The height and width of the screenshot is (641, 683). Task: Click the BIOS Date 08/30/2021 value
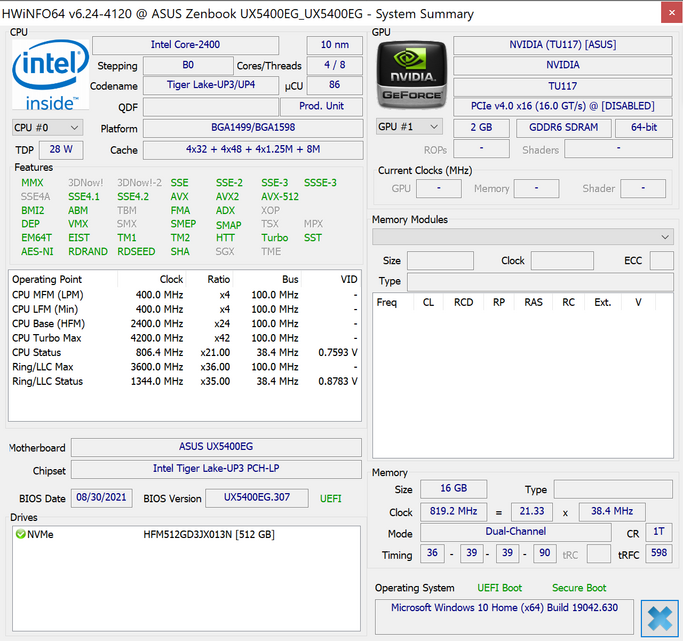101,498
